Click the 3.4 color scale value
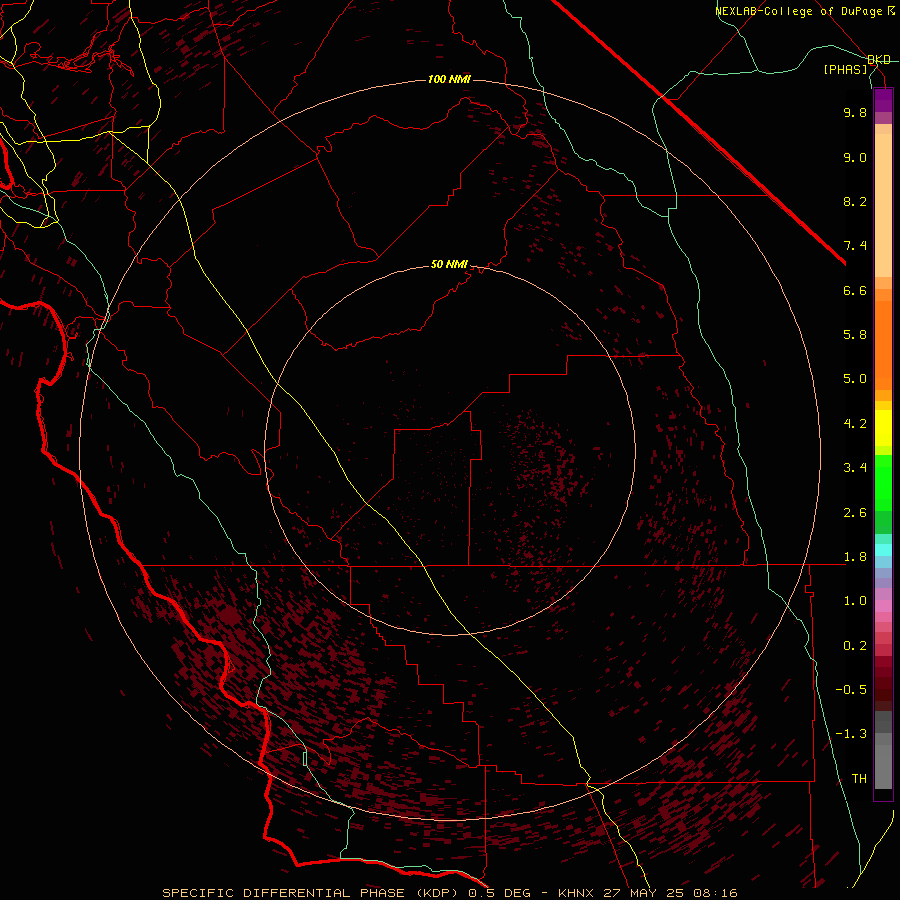 855,468
